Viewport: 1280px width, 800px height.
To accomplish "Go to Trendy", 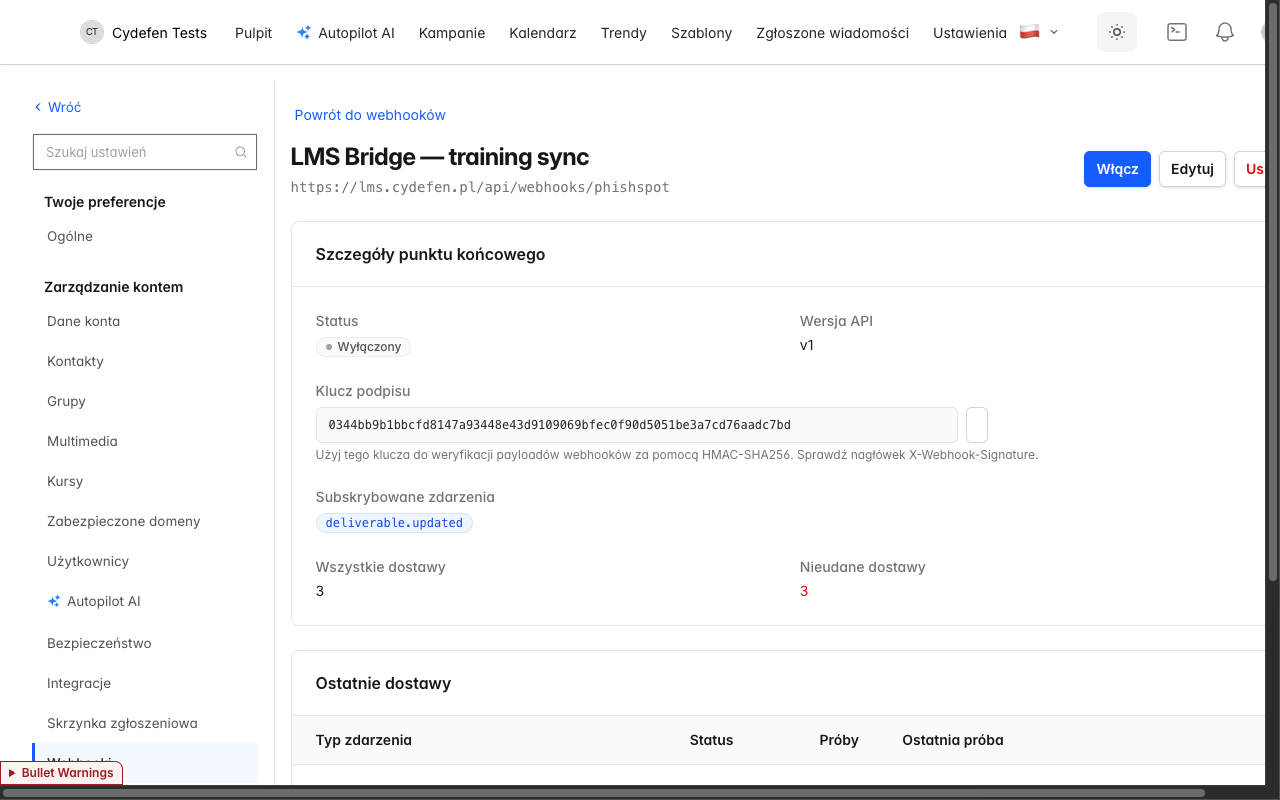I will tap(624, 33).
